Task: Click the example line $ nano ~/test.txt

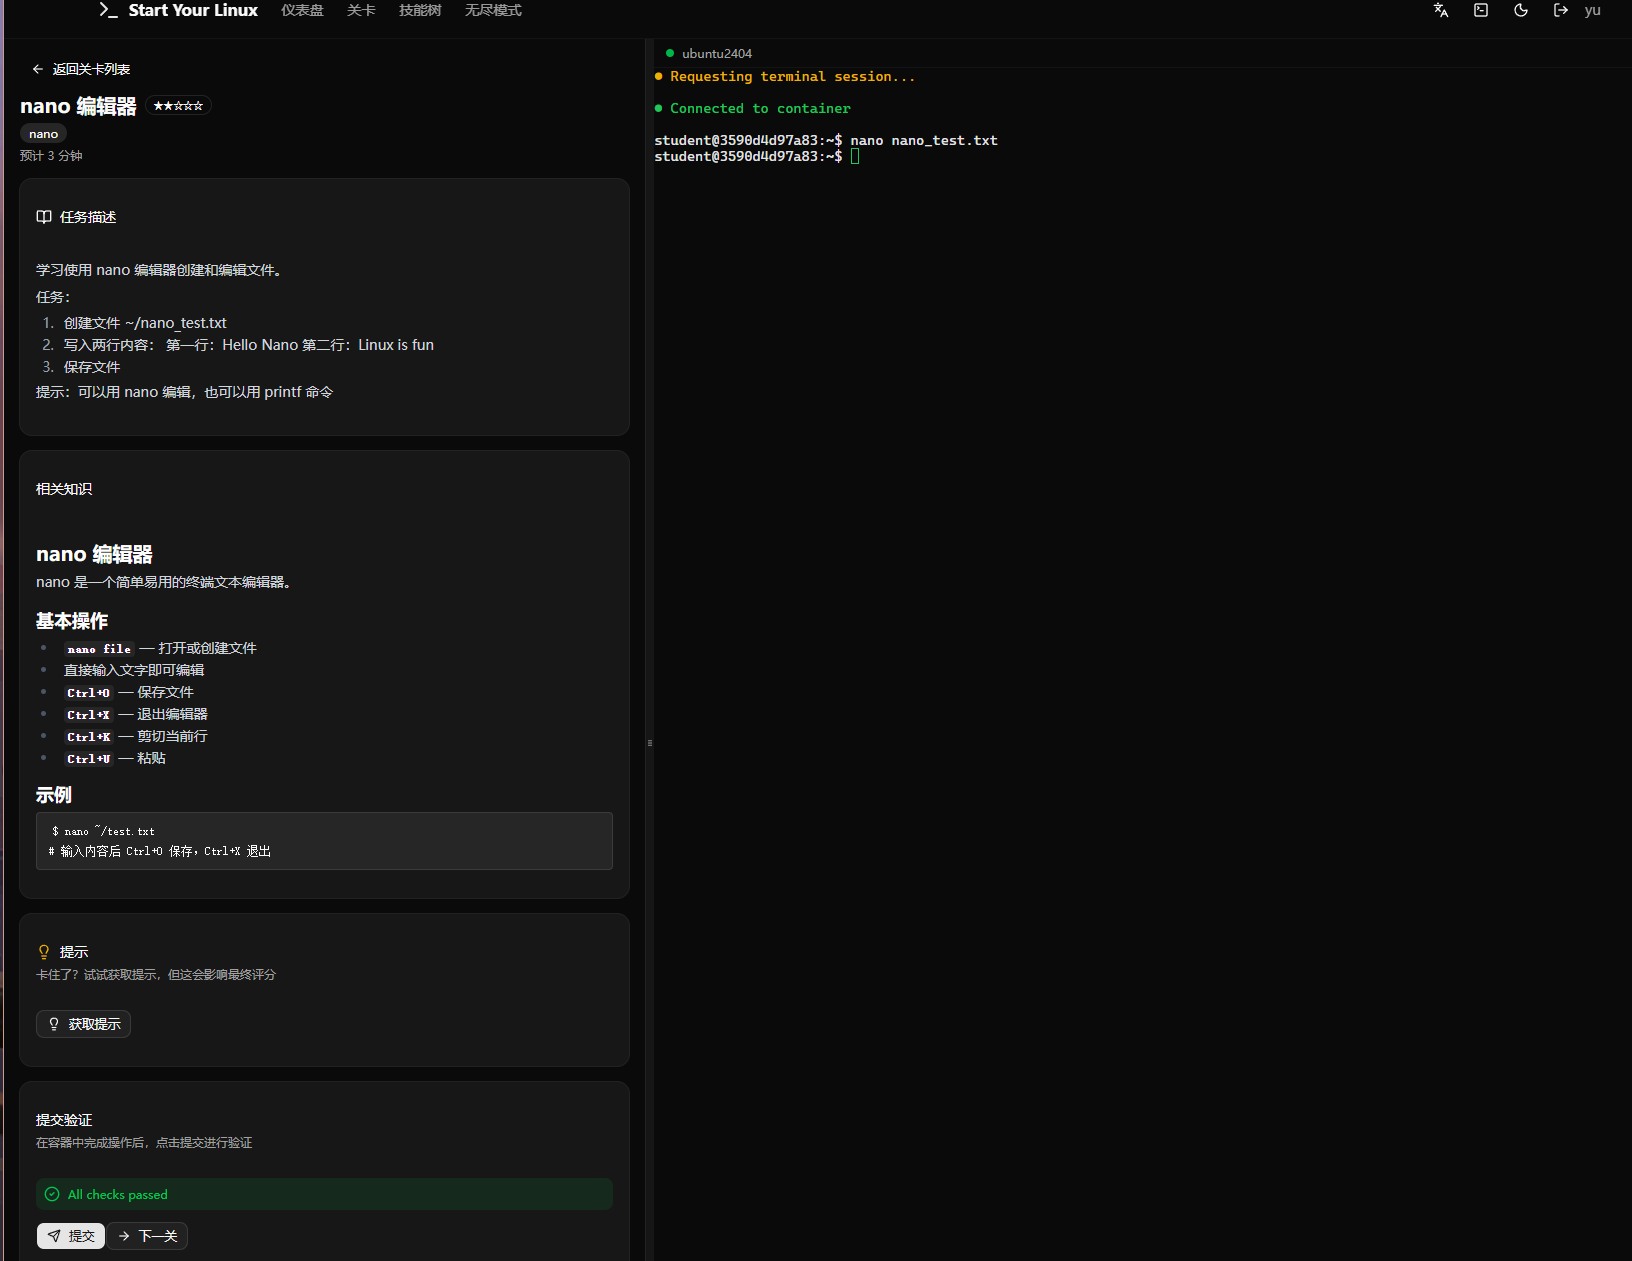Action: click(103, 831)
